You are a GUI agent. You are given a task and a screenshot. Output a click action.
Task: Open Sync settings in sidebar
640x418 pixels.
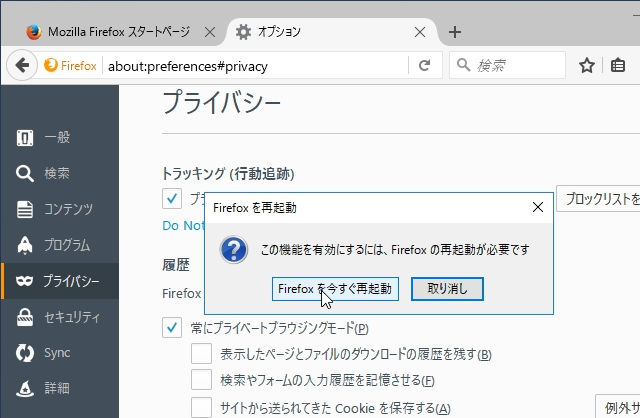[x=60, y=353]
